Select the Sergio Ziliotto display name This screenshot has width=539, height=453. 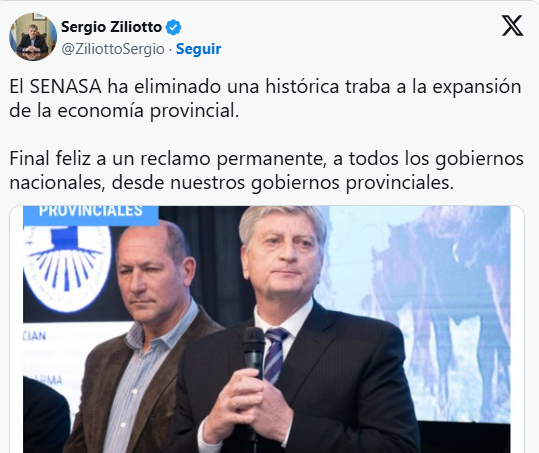point(111,27)
